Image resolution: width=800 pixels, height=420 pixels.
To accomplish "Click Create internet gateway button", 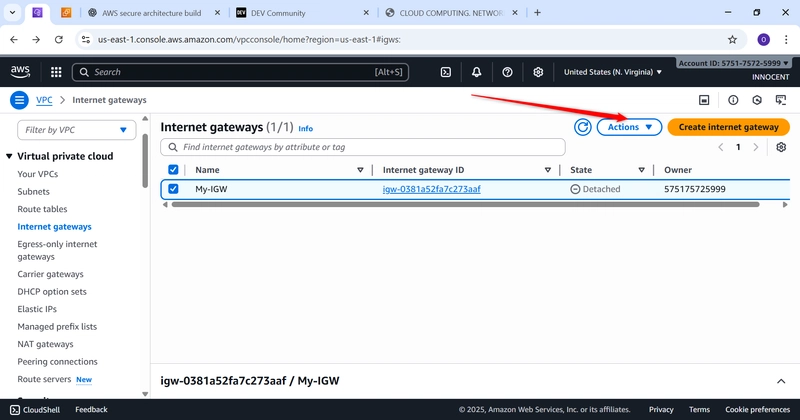I will tap(729, 127).
